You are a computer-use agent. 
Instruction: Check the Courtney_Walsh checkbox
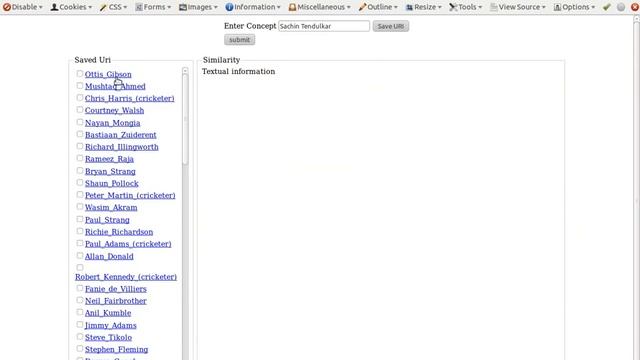(80, 110)
